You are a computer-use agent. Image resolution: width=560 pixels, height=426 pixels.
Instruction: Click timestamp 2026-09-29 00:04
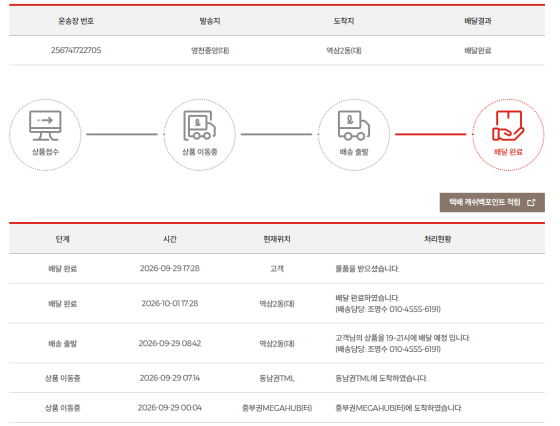[170, 408]
